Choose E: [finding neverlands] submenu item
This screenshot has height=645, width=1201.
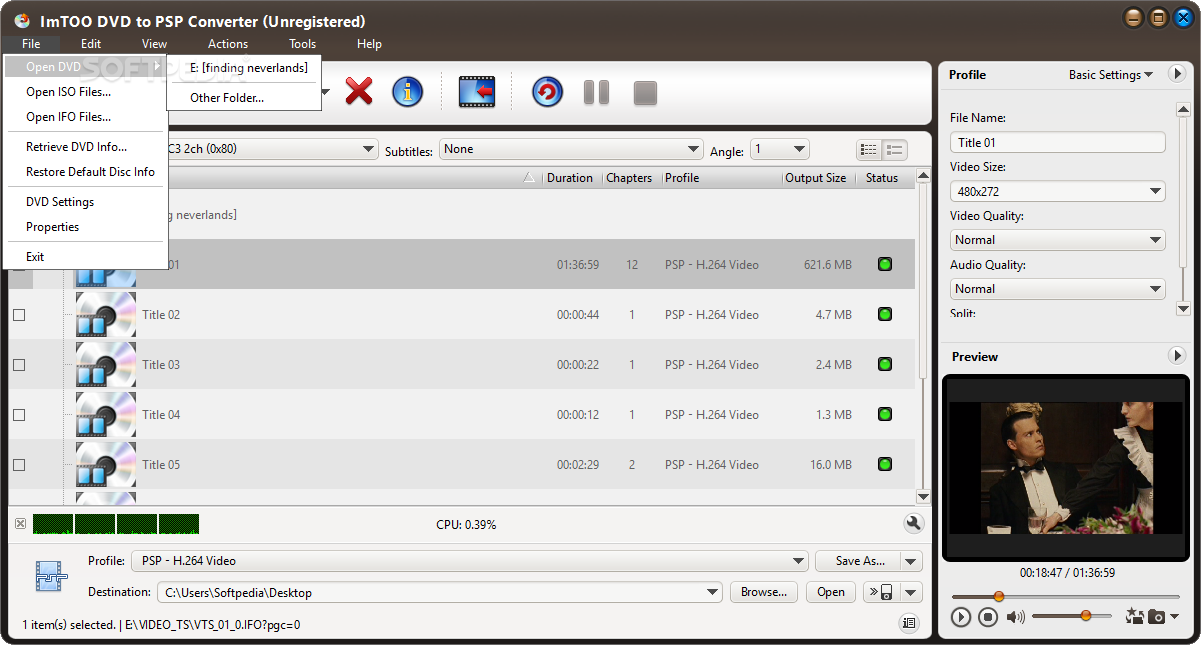tap(244, 68)
